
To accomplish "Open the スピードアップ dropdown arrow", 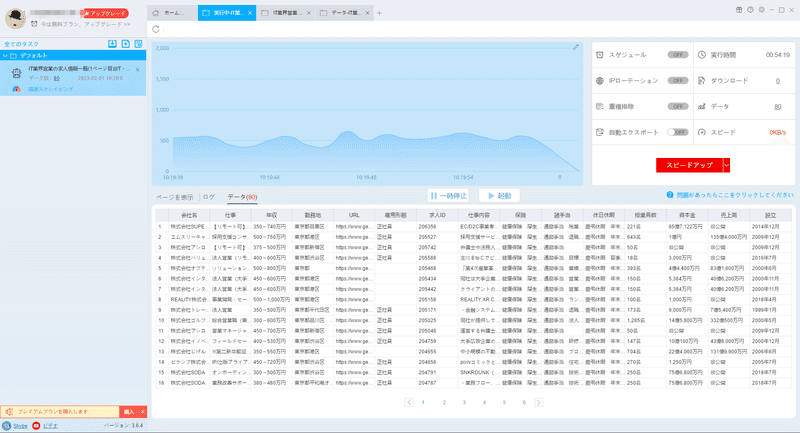I will click(x=727, y=165).
